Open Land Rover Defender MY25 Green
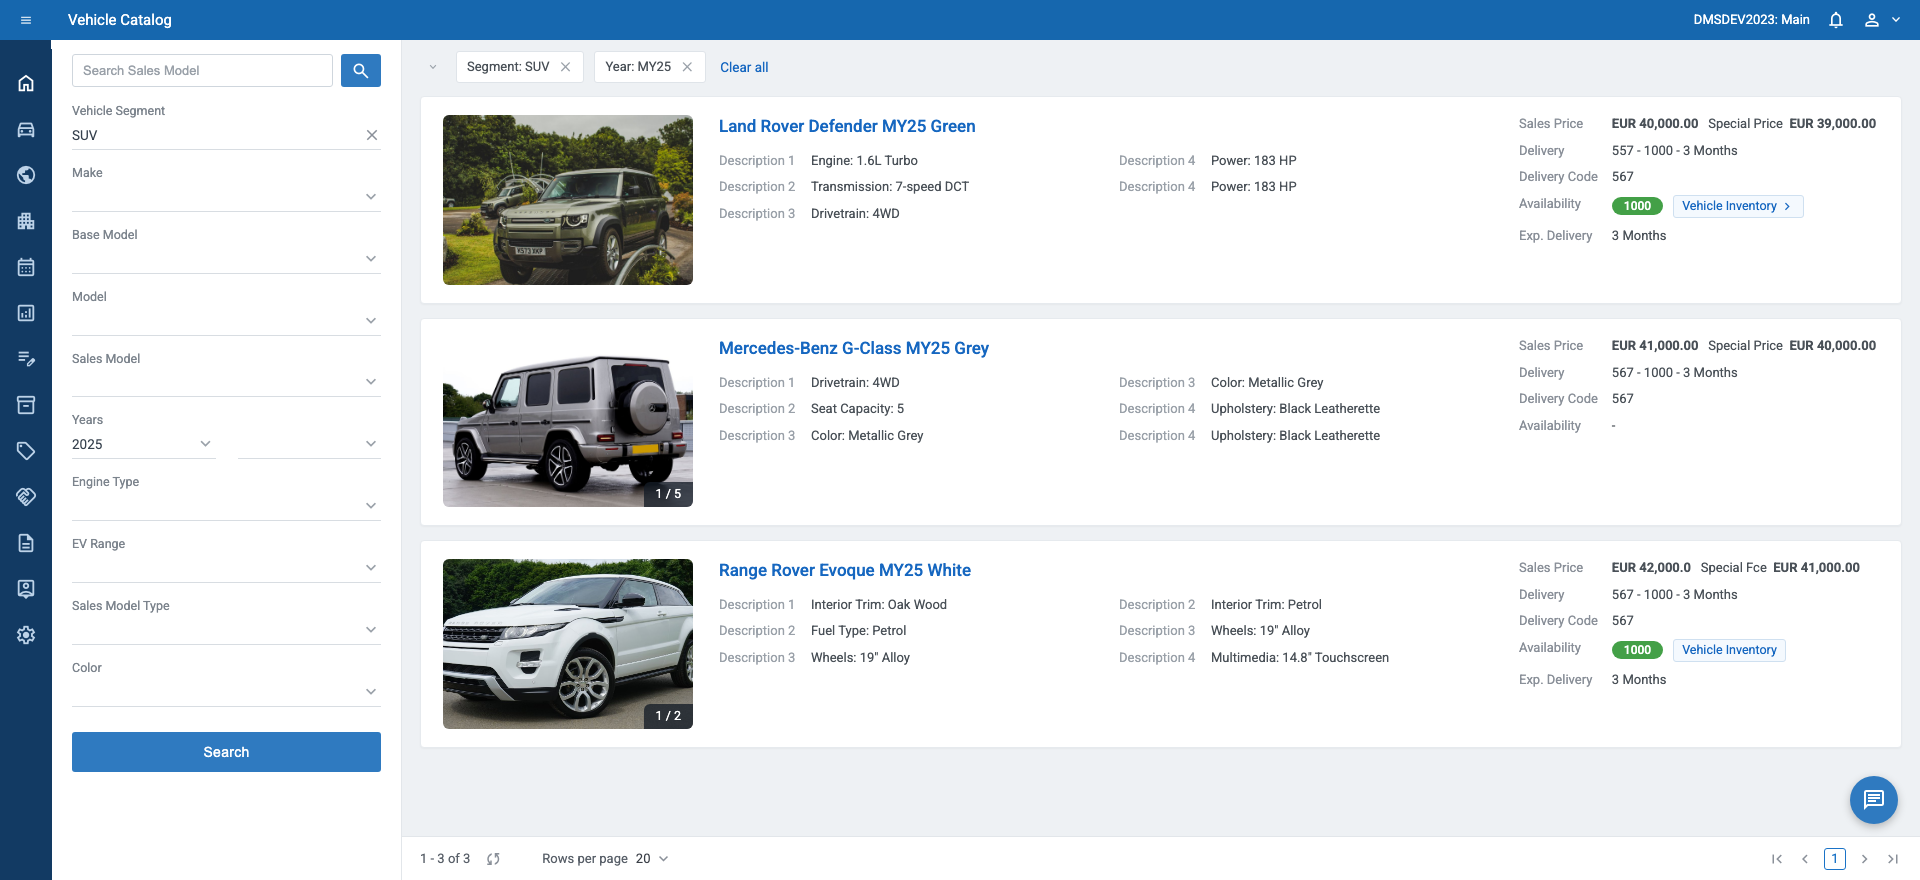Screen dimensions: 1920x880 (x=847, y=126)
